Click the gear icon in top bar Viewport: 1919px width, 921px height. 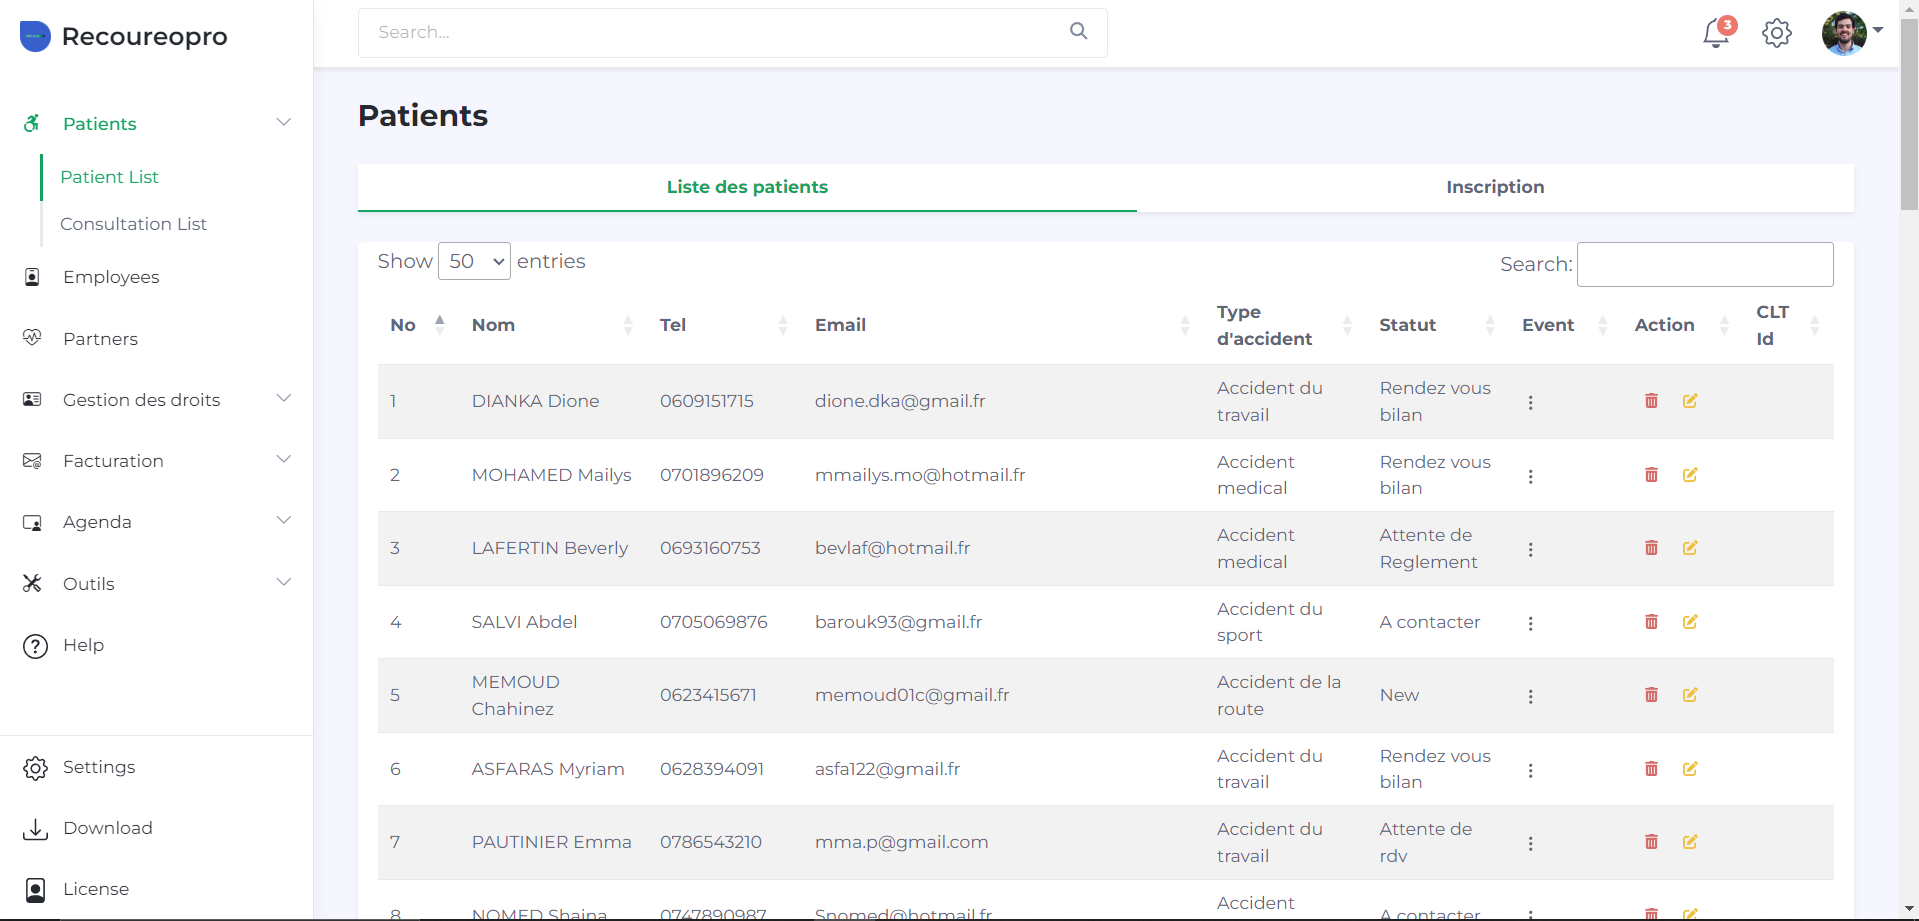1776,33
